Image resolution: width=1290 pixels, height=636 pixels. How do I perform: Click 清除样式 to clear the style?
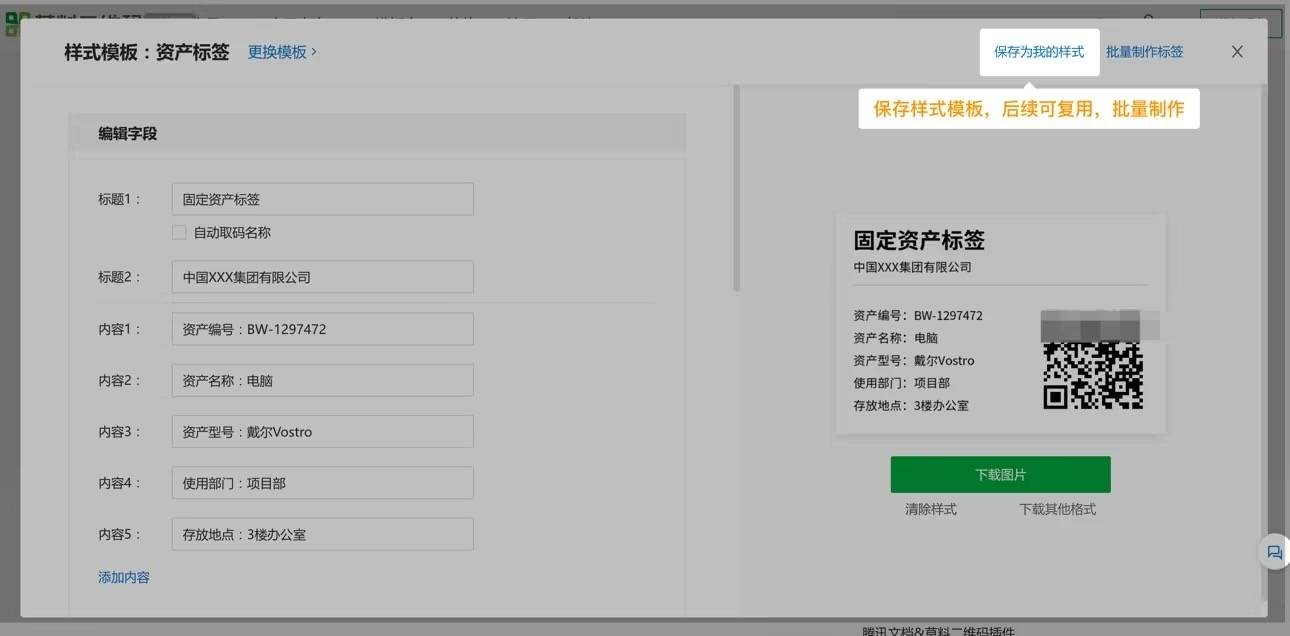point(931,509)
